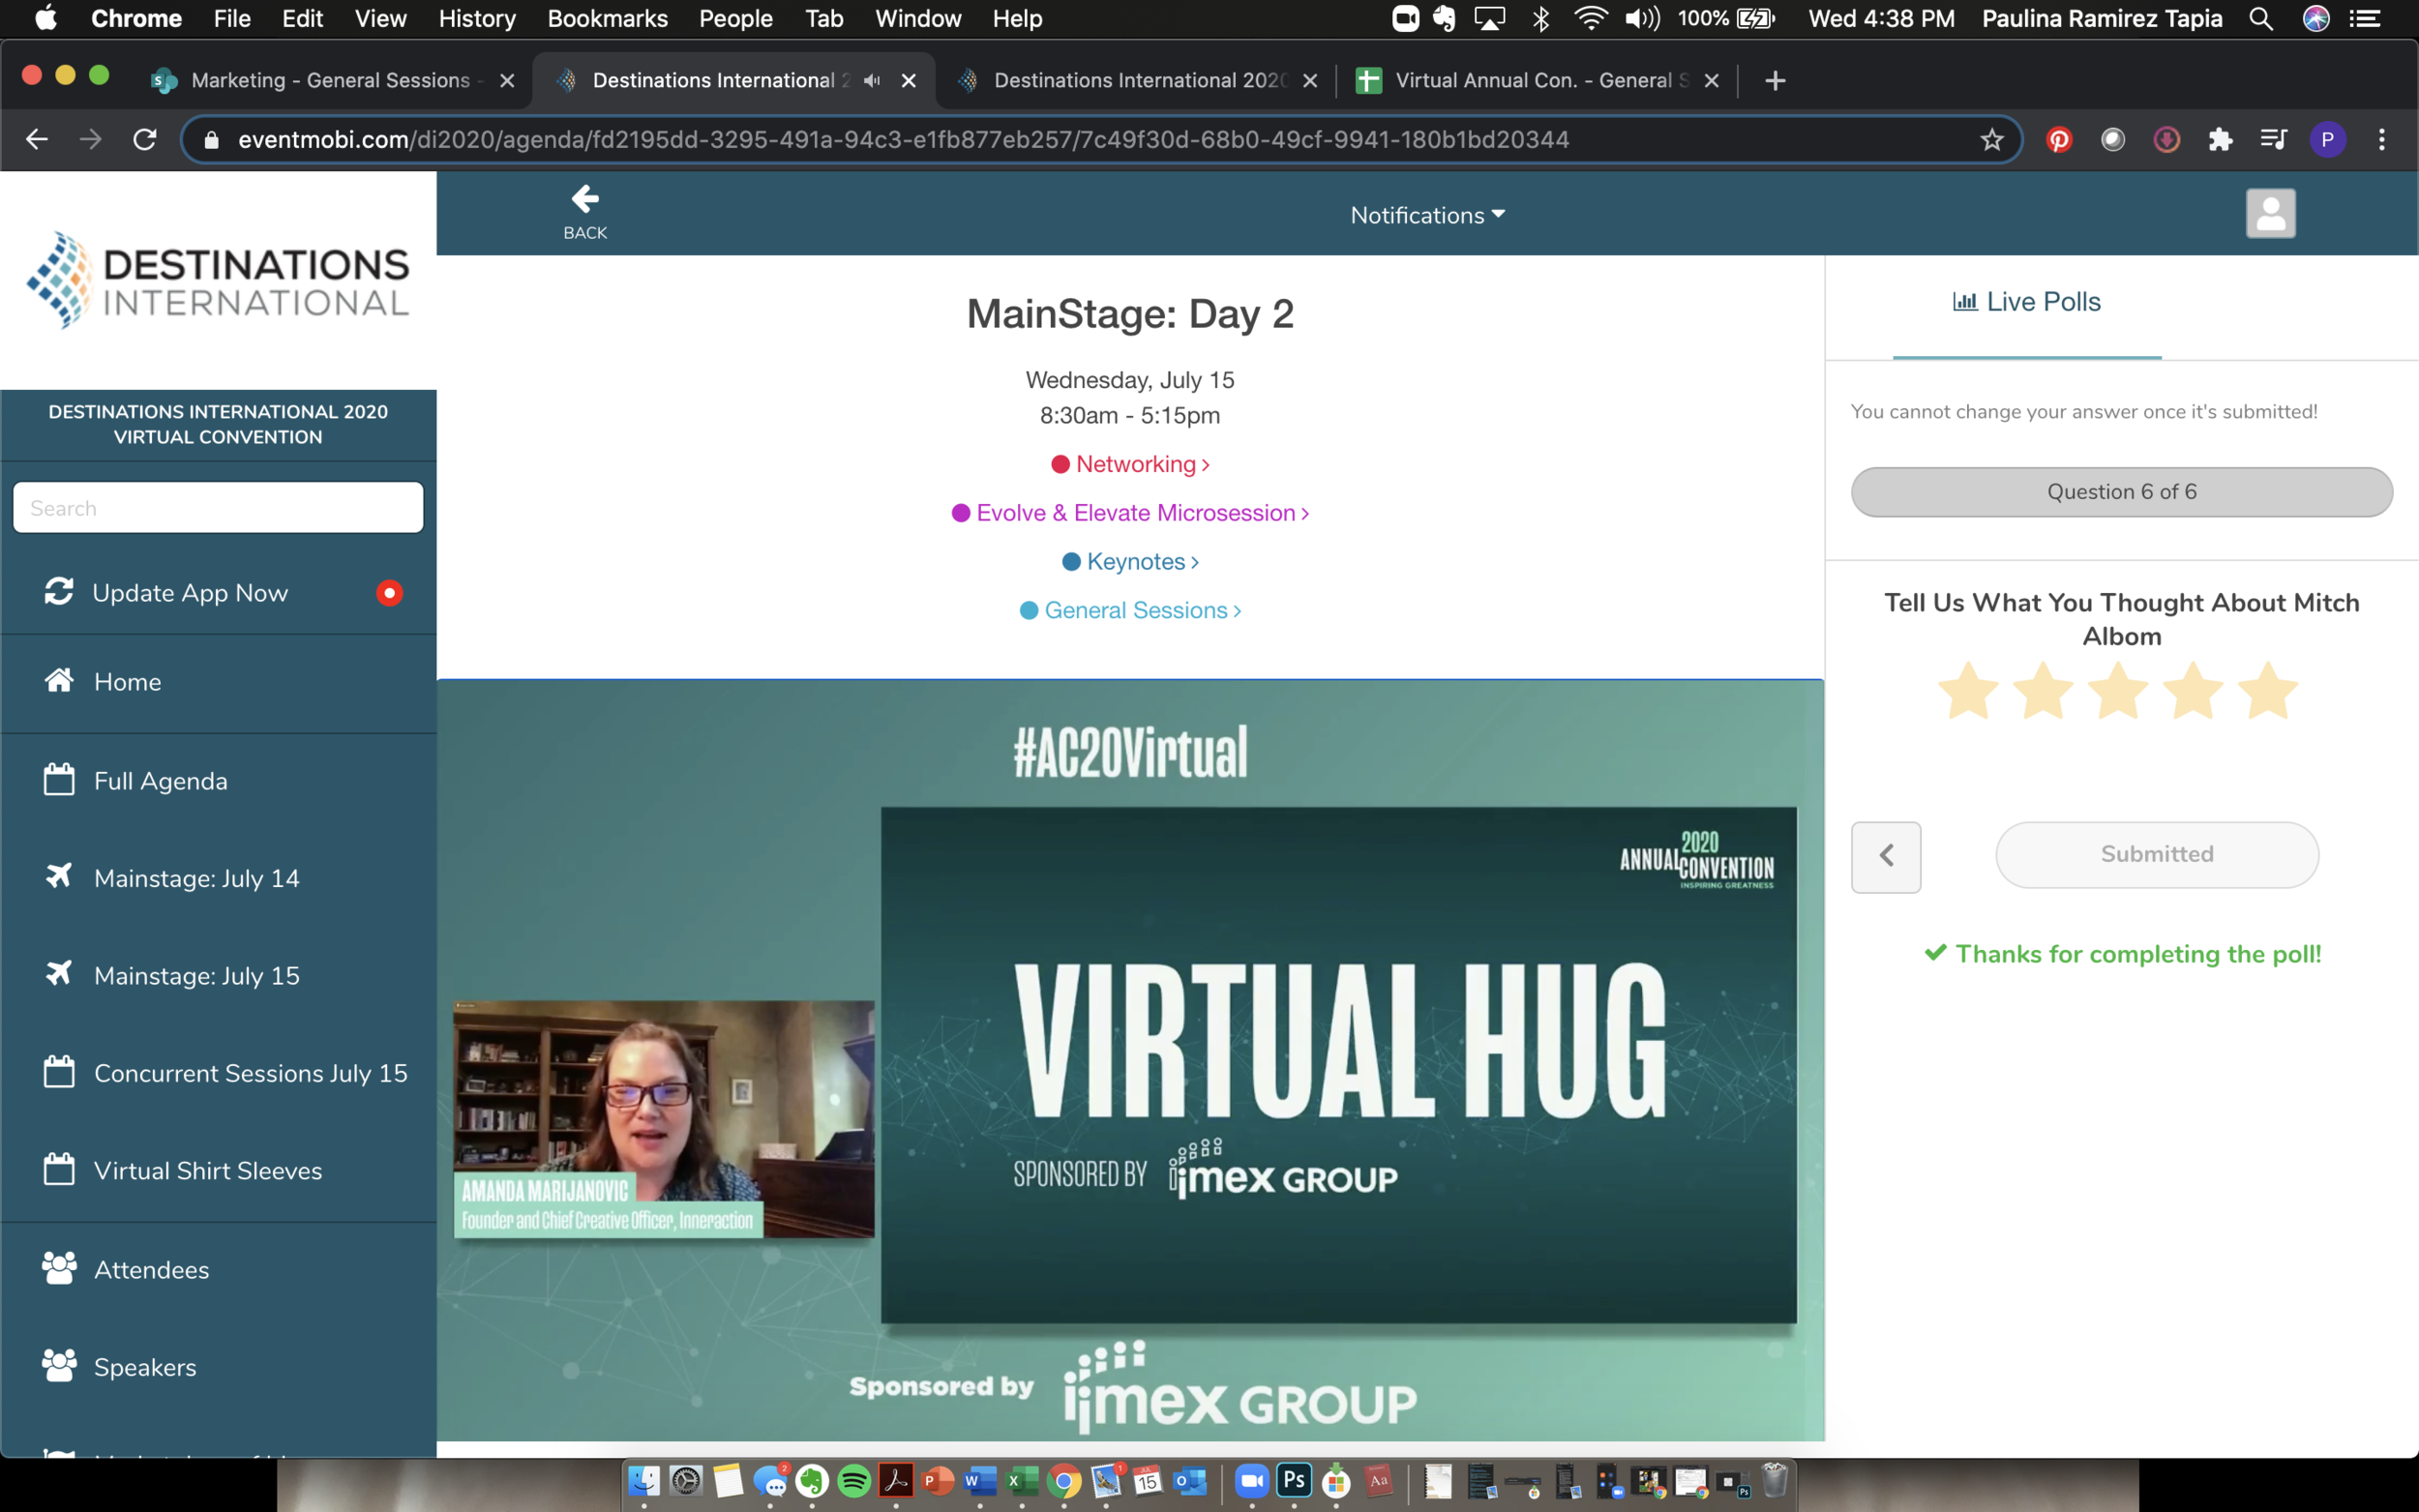Open the History menu
Image resolution: width=2419 pixels, height=1512 pixels.
click(477, 19)
